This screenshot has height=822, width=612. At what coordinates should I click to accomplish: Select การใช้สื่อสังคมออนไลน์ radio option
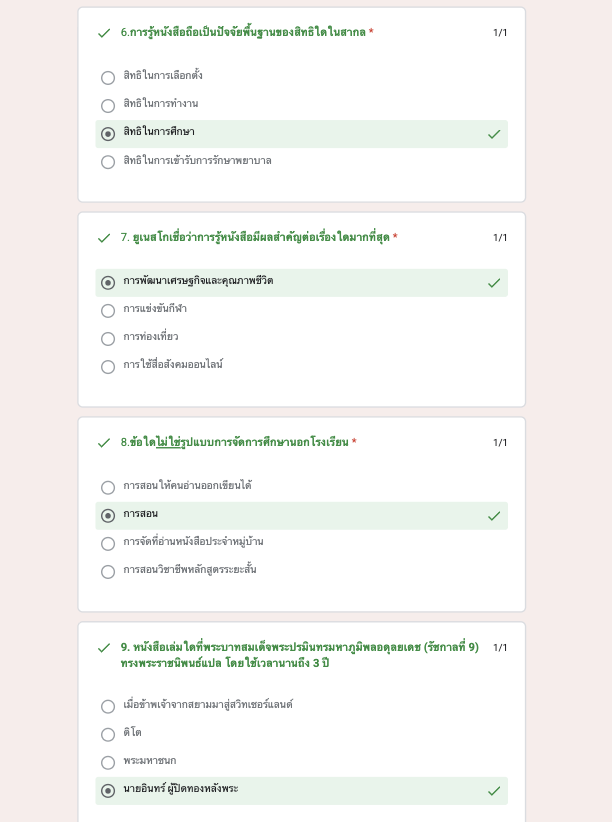pyautogui.click(x=108, y=367)
